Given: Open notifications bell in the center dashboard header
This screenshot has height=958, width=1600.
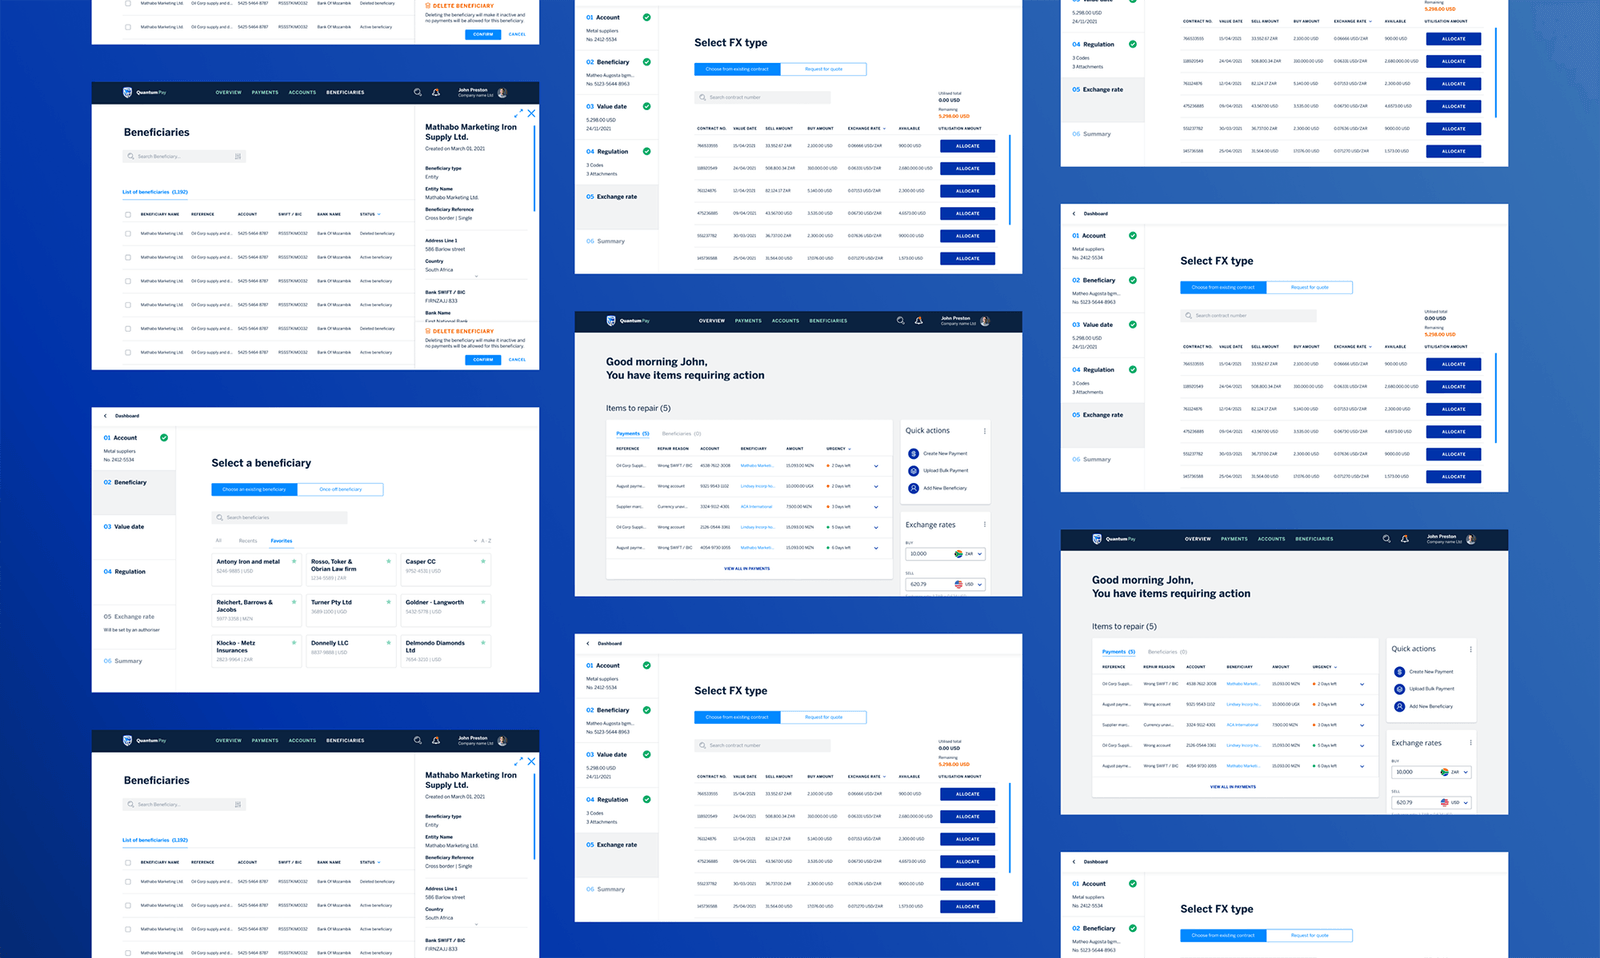Looking at the screenshot, I should [918, 321].
